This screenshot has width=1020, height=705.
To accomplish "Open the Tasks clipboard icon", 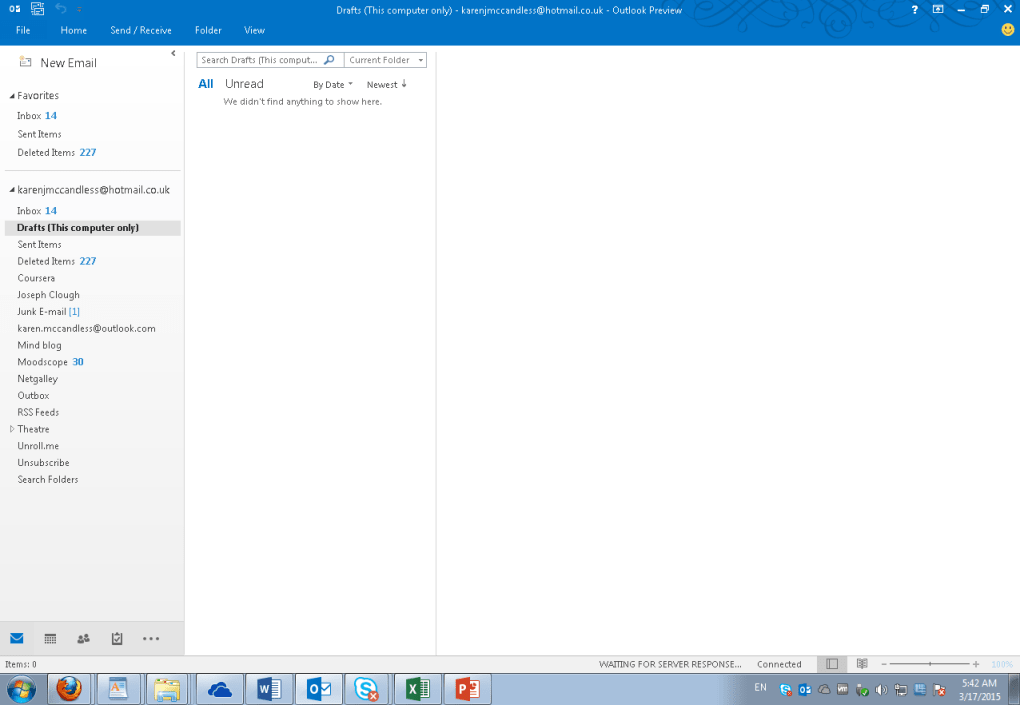I will (x=117, y=638).
